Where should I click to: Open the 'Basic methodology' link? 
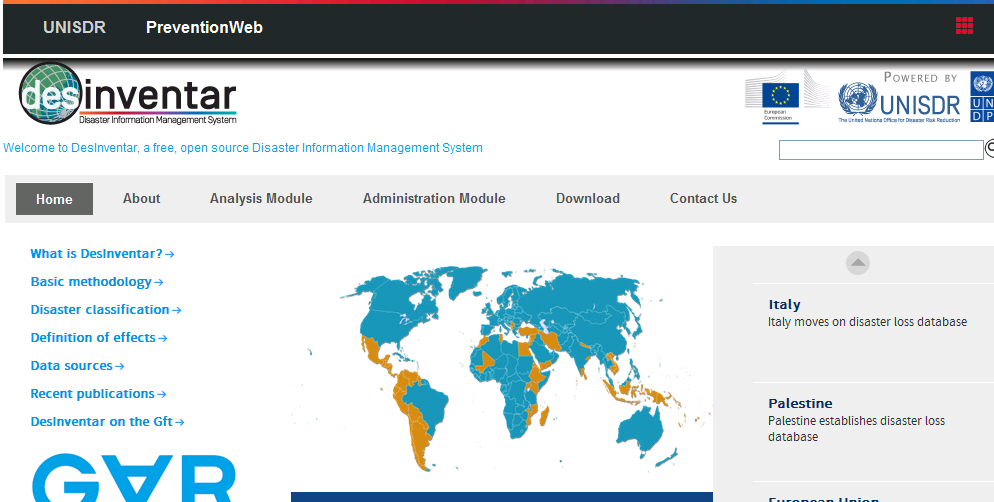(x=97, y=281)
